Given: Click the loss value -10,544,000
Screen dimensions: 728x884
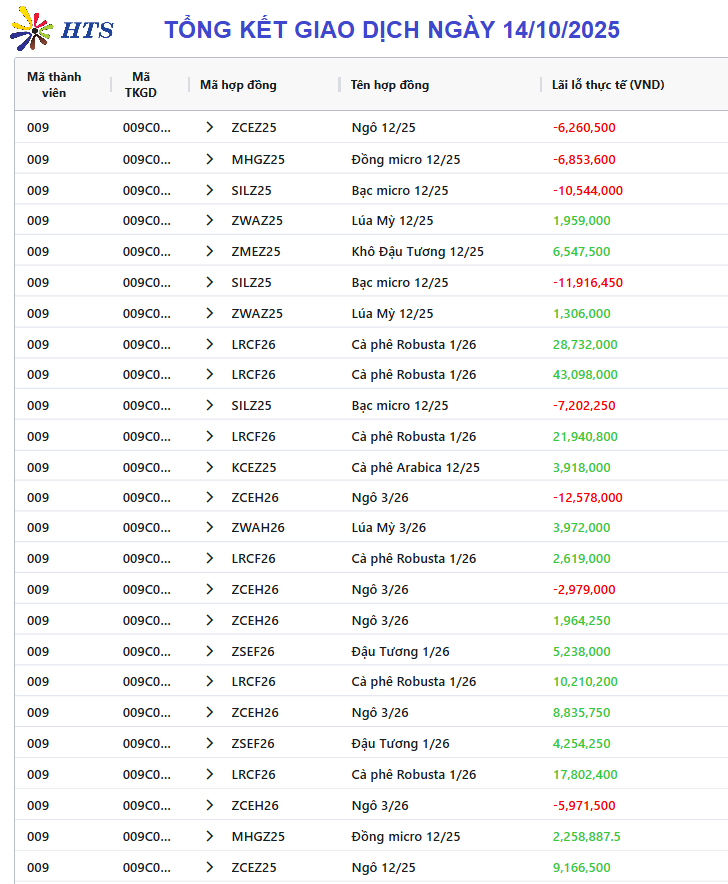Looking at the screenshot, I should (587, 190).
